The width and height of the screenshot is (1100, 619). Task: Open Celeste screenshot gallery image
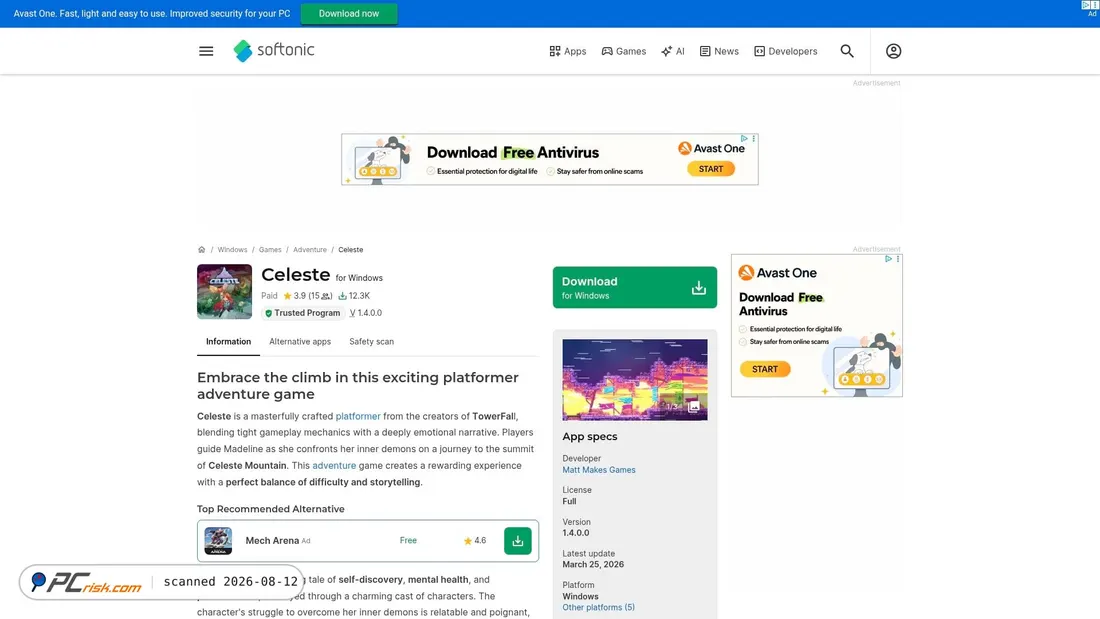[634, 380]
